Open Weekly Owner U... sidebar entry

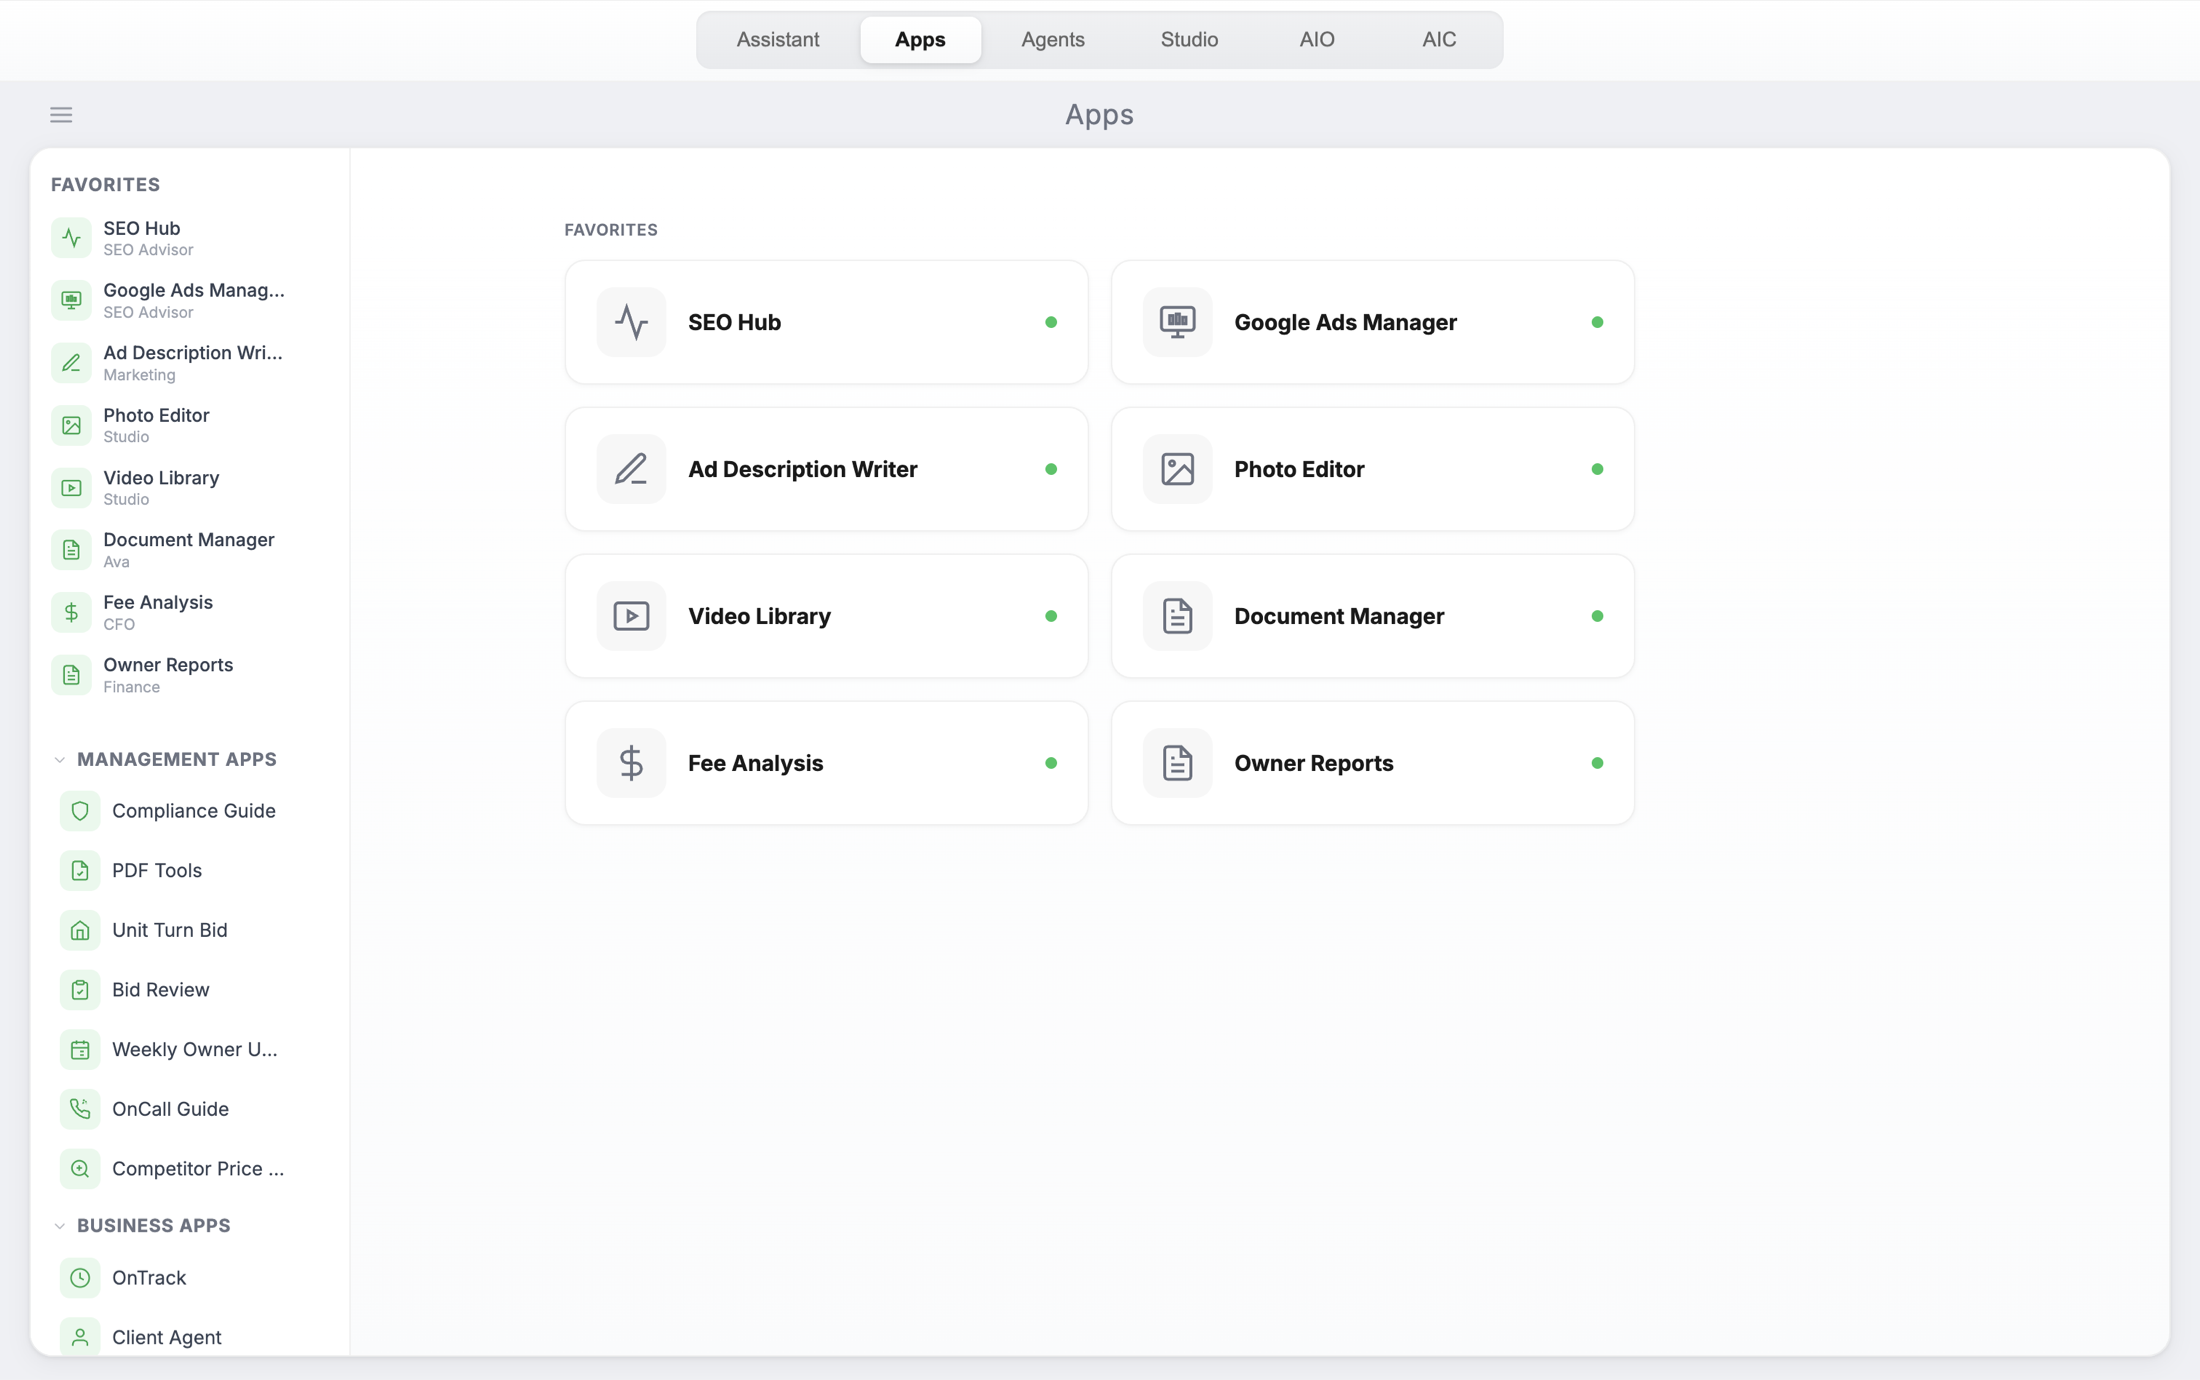(x=189, y=1049)
